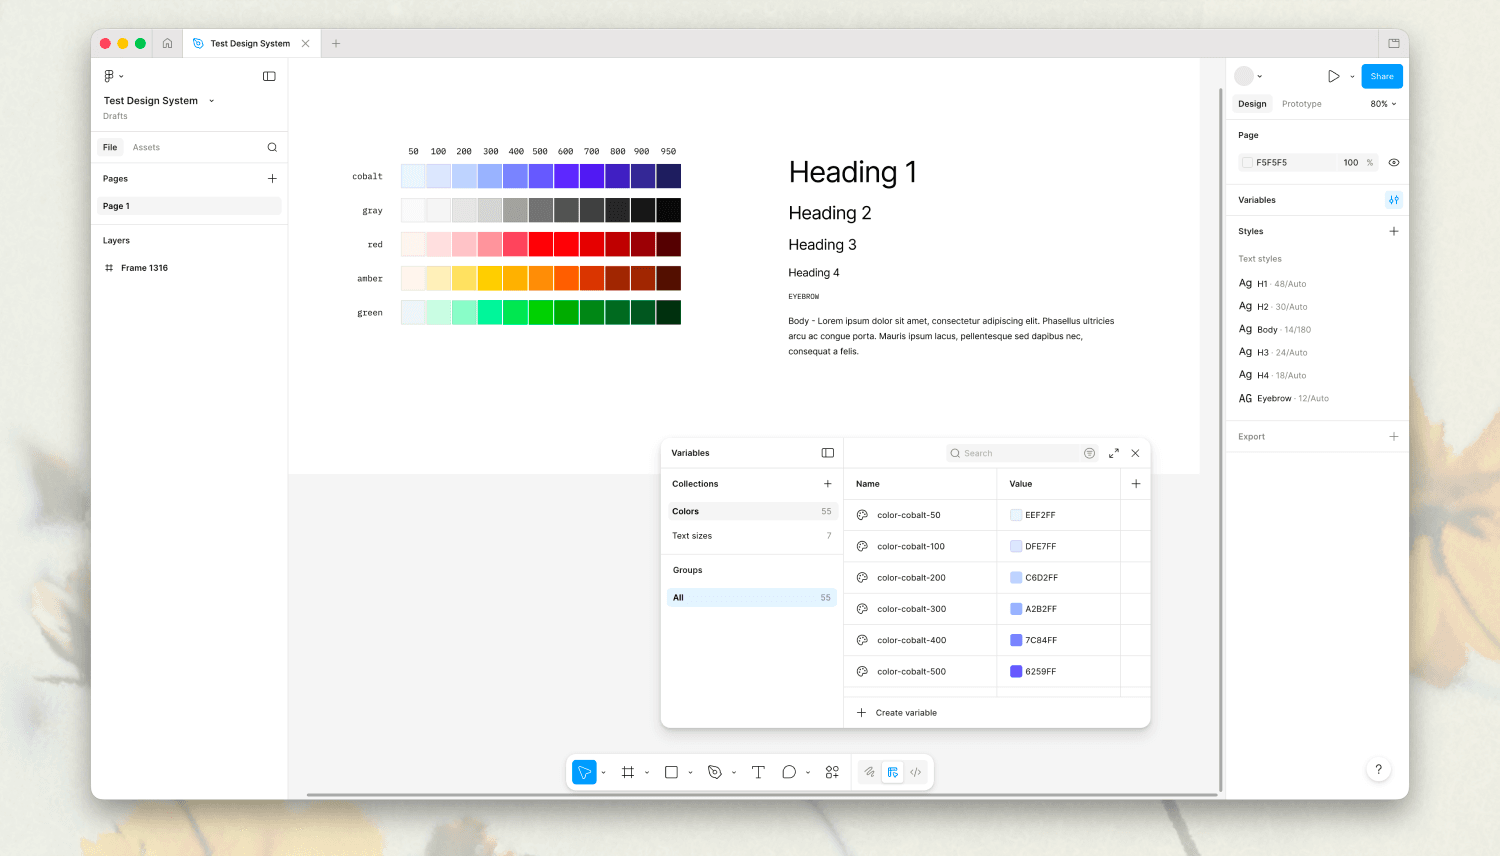Open the H1 text style
This screenshot has width=1500, height=856.
(x=1272, y=284)
